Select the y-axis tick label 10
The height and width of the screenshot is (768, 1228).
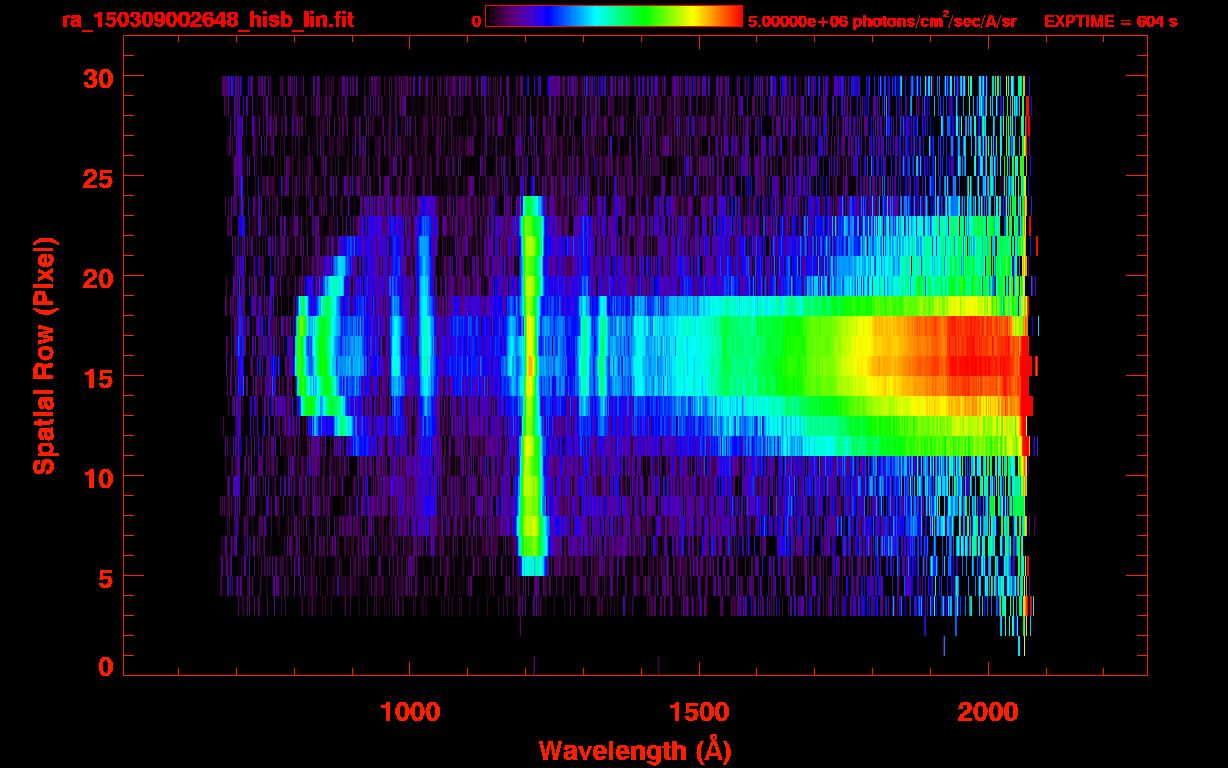click(96, 477)
